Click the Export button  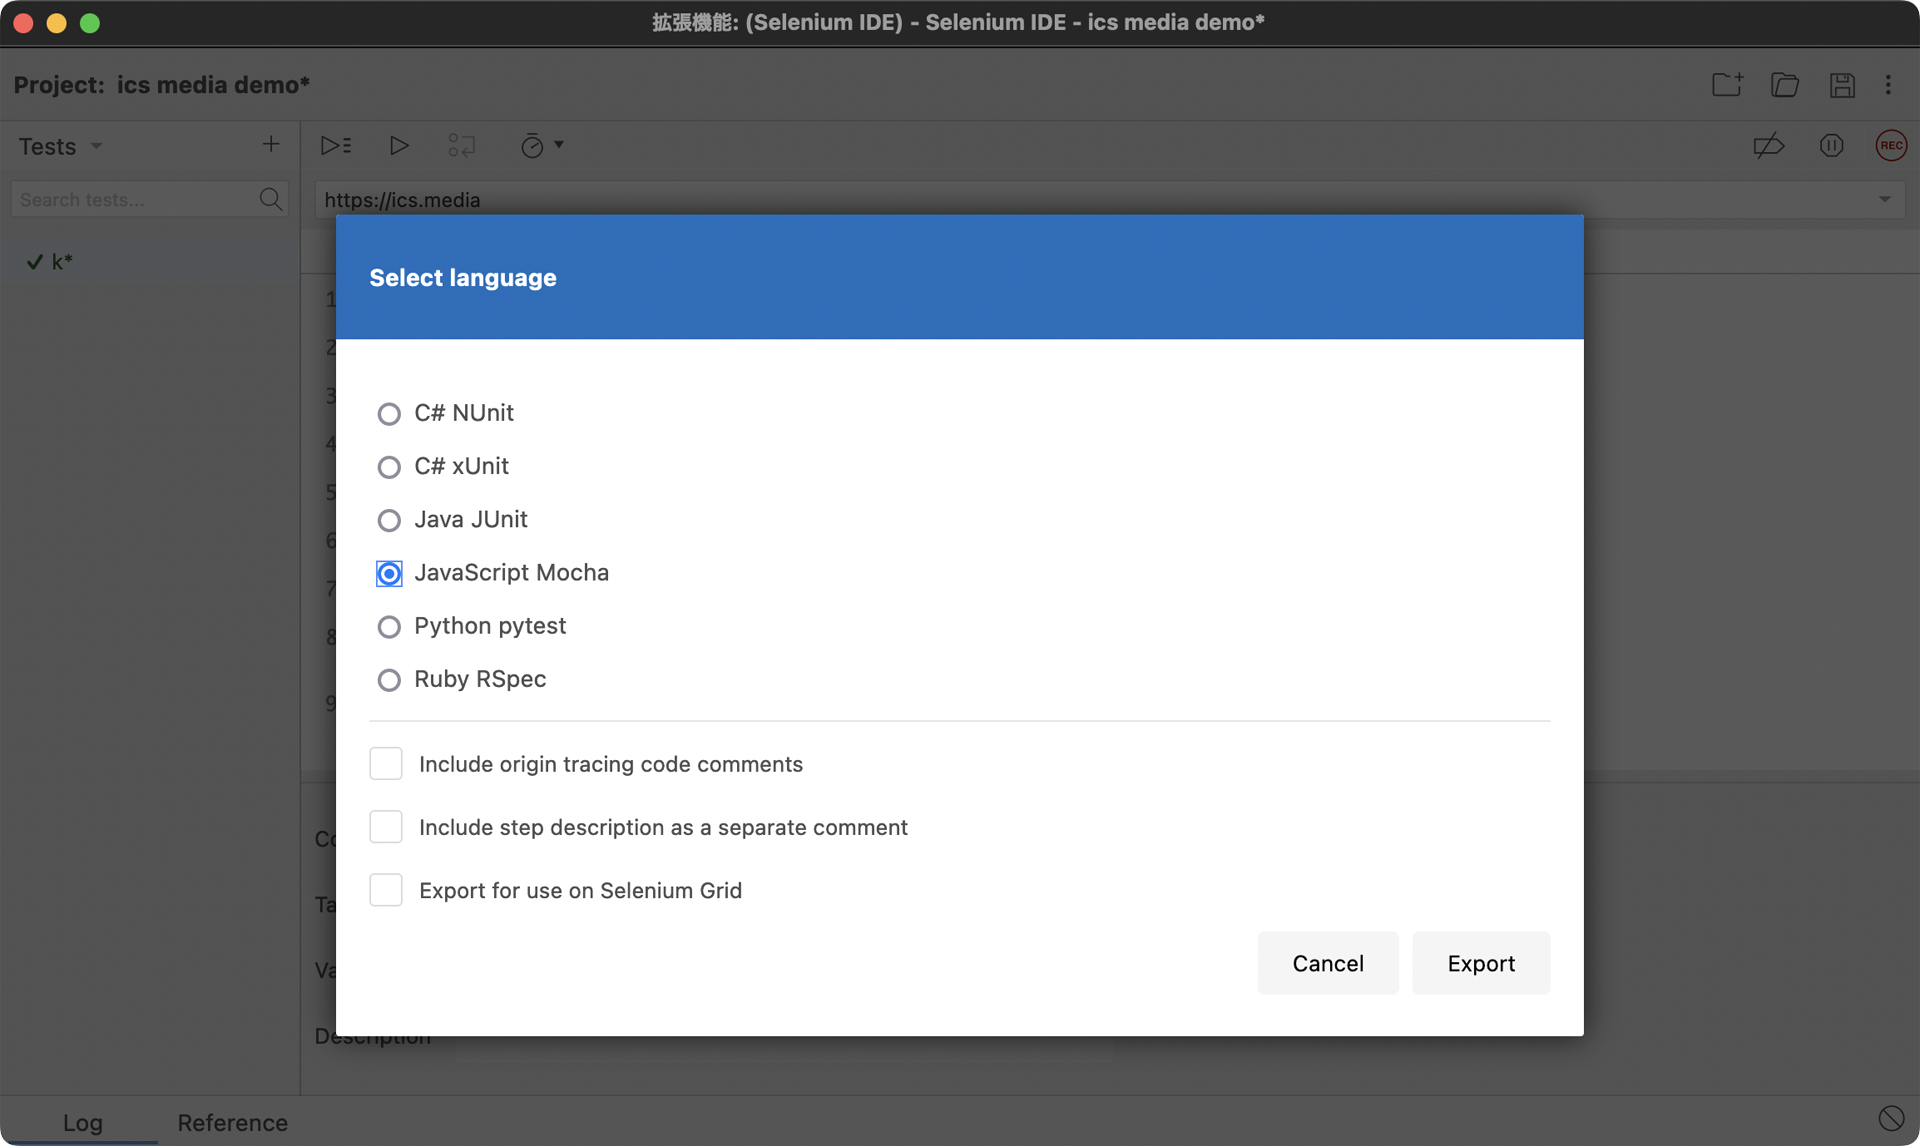pos(1481,963)
